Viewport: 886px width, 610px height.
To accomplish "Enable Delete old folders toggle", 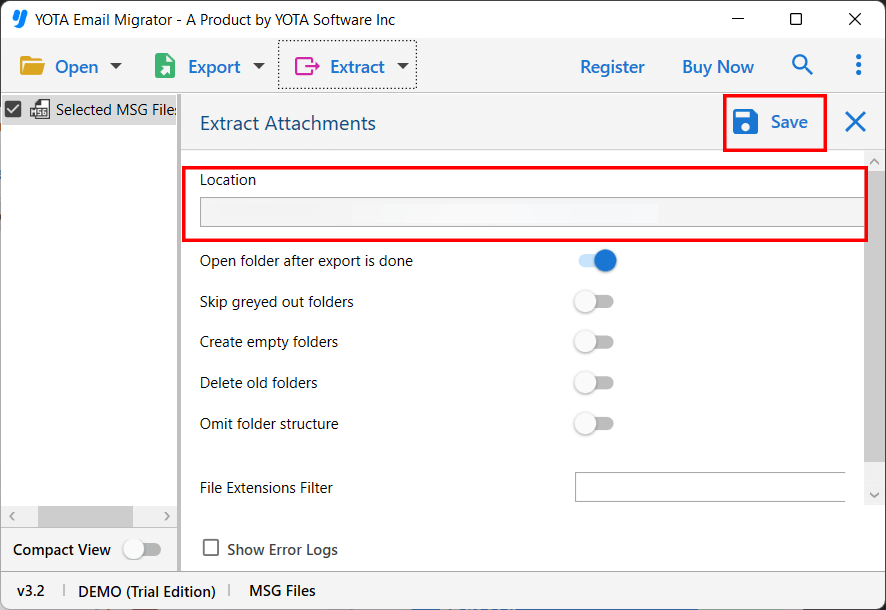I will pyautogui.click(x=593, y=383).
